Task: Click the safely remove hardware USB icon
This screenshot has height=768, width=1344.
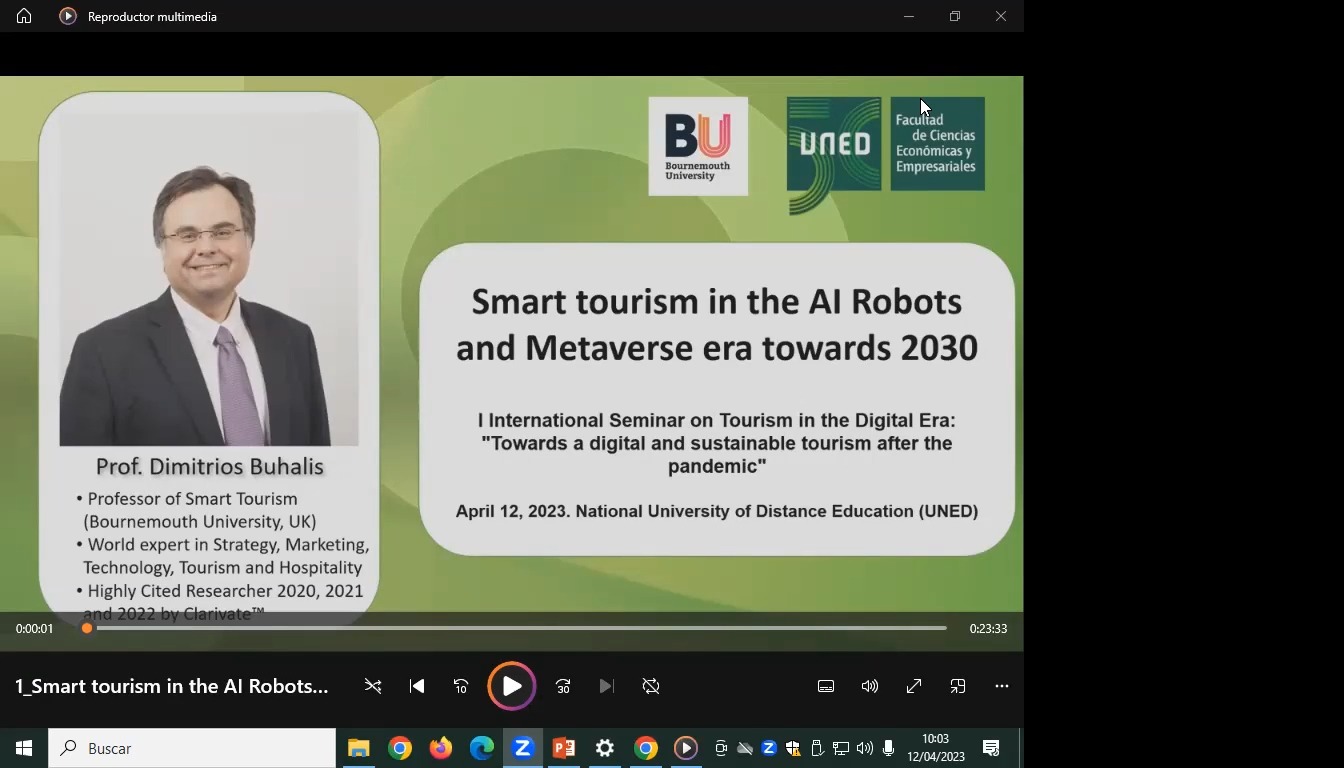Action: [817, 748]
